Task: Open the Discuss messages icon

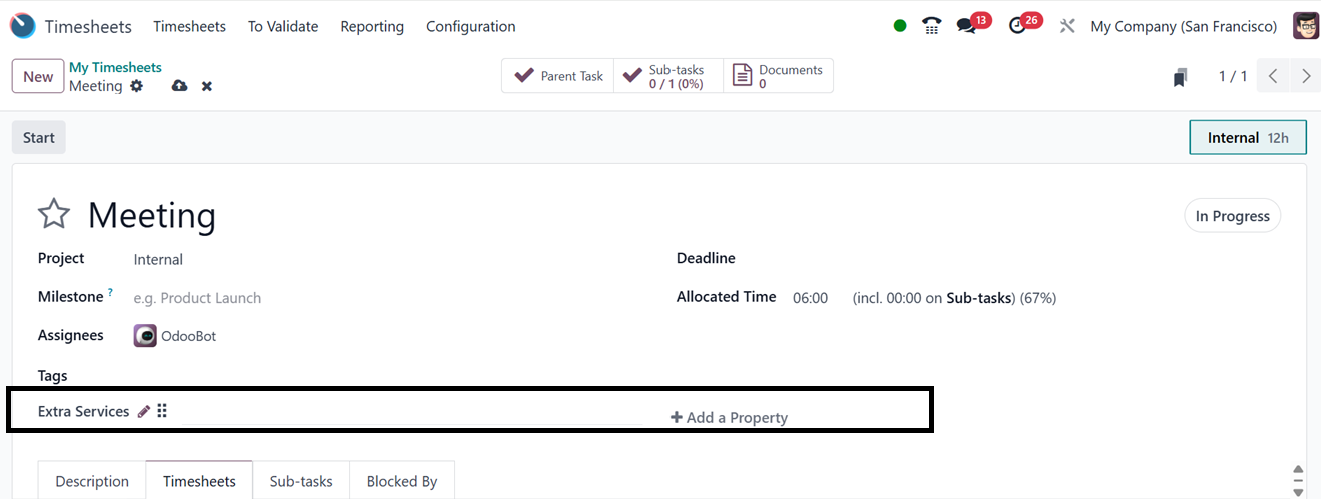Action: click(966, 26)
